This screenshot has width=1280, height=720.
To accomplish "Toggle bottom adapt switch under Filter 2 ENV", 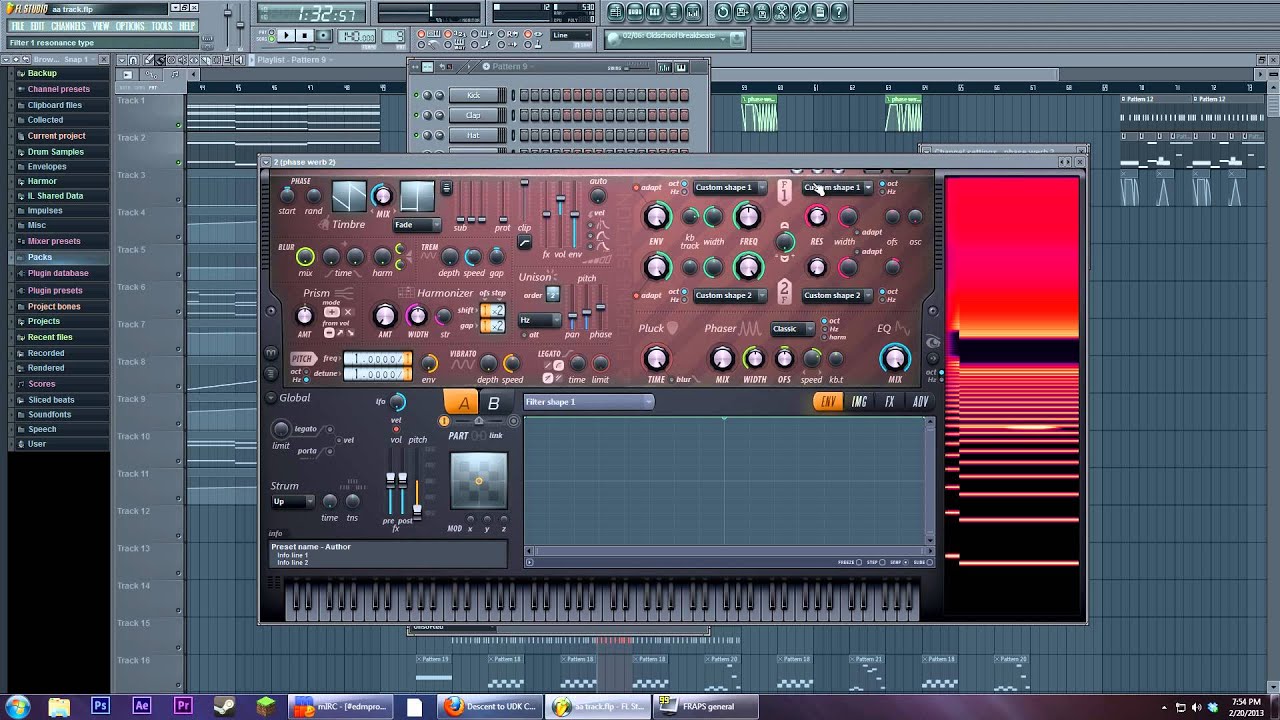I will [637, 295].
